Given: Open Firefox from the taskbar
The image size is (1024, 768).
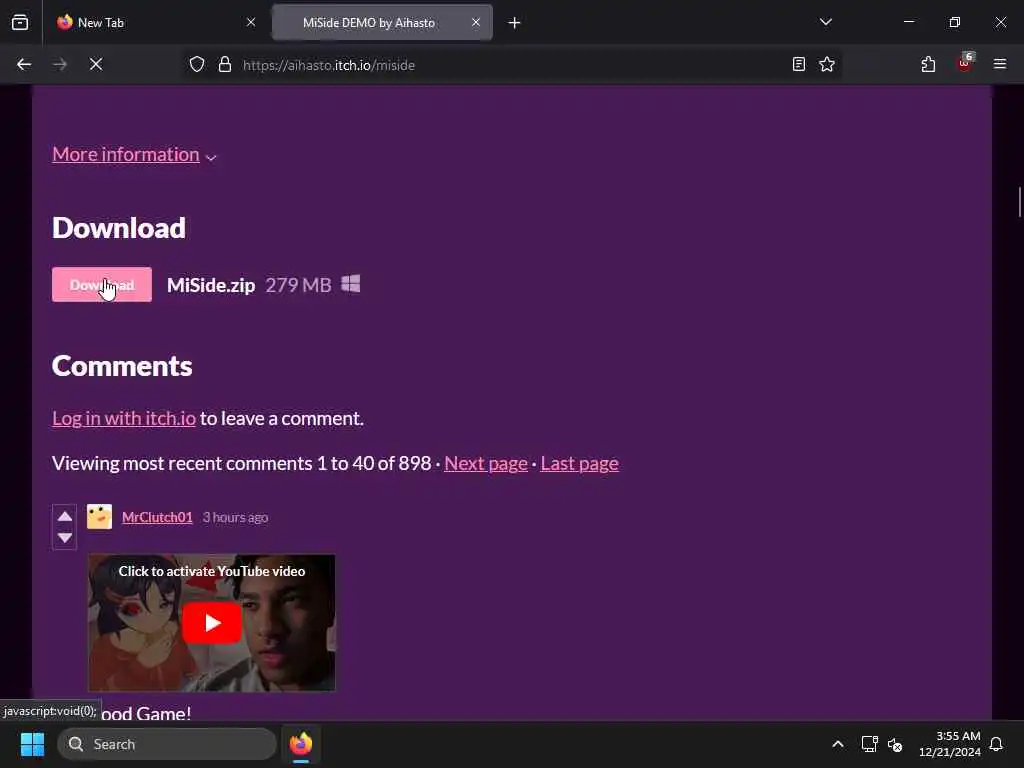Looking at the screenshot, I should (x=301, y=744).
